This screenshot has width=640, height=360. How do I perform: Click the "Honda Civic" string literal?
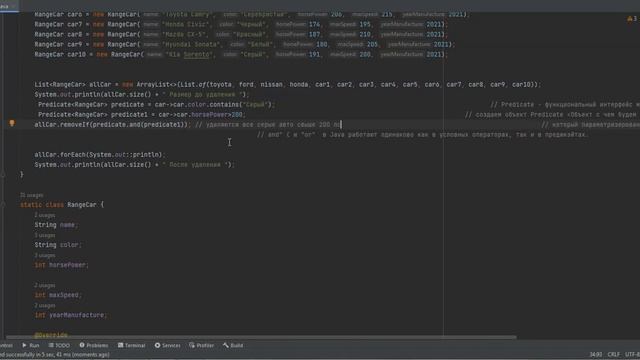tap(186, 24)
